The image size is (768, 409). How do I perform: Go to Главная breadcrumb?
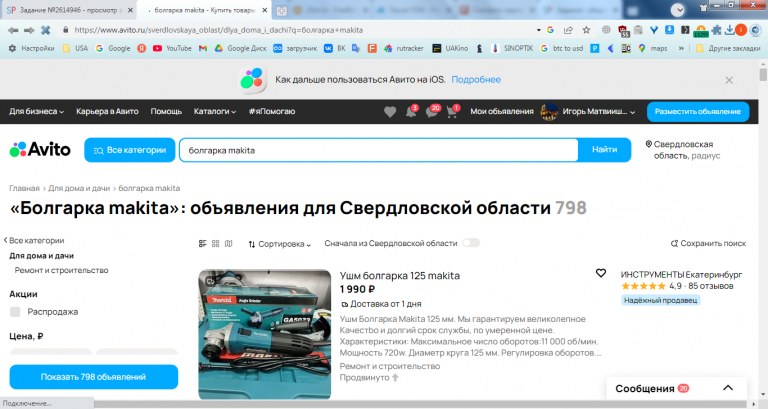24,189
